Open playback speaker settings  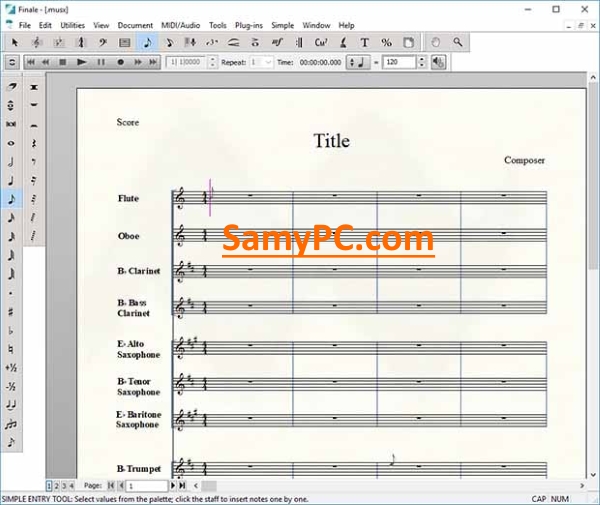point(439,62)
